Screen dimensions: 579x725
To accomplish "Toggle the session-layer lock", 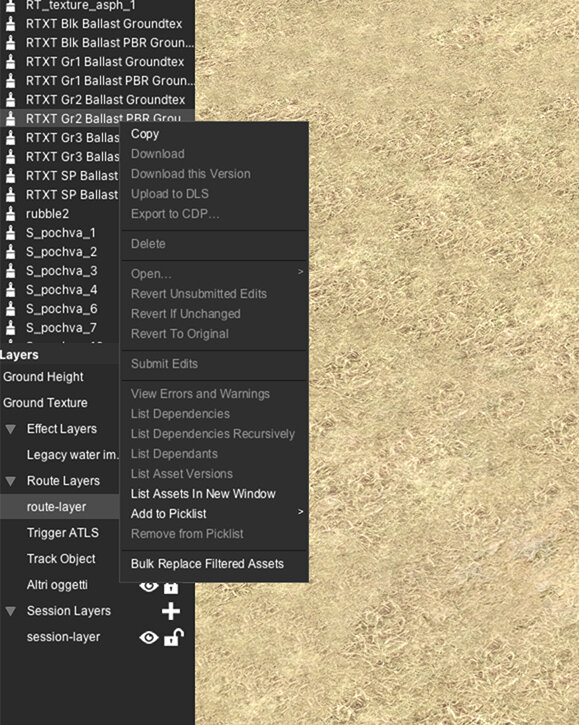I will 173,637.
